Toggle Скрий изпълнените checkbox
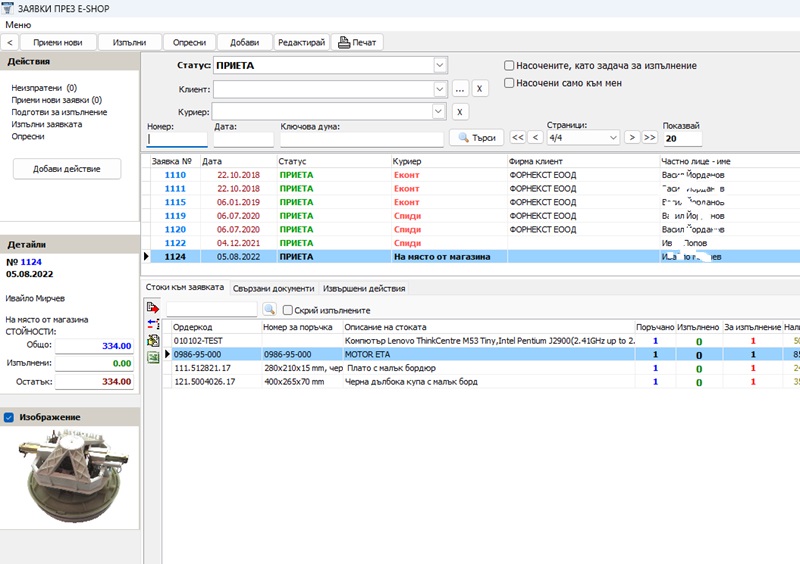Screen dimensions: 800x564 click(x=288, y=310)
